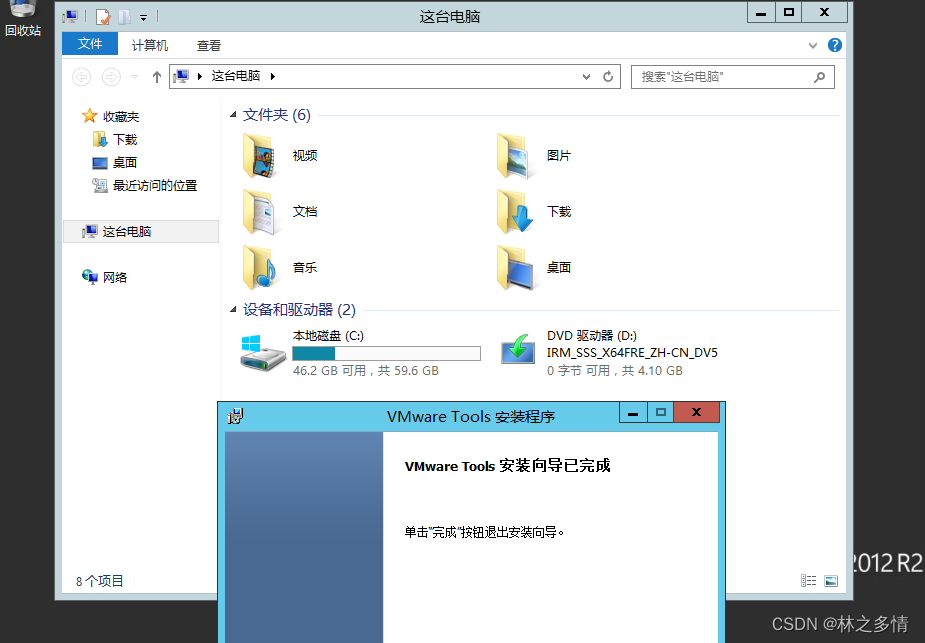Select the 文档 folder icon

pos(258,212)
